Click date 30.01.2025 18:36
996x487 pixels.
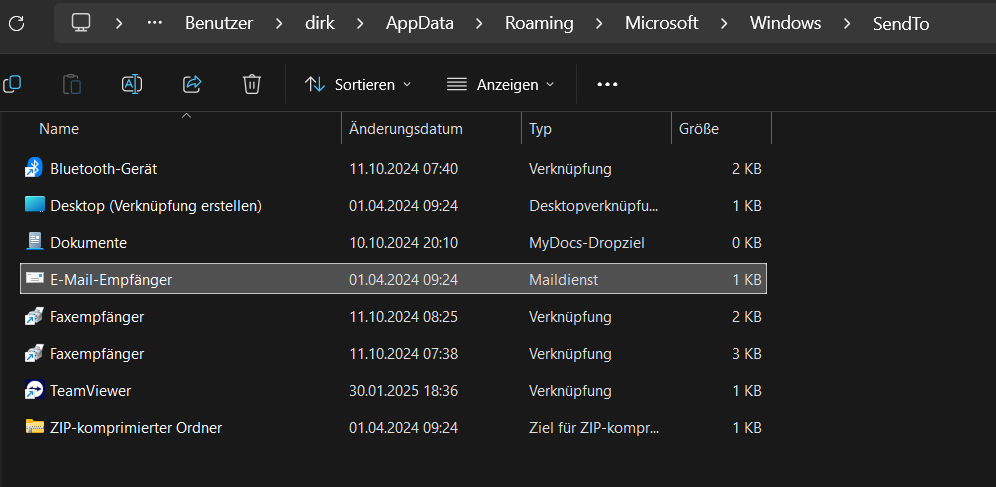coord(403,390)
